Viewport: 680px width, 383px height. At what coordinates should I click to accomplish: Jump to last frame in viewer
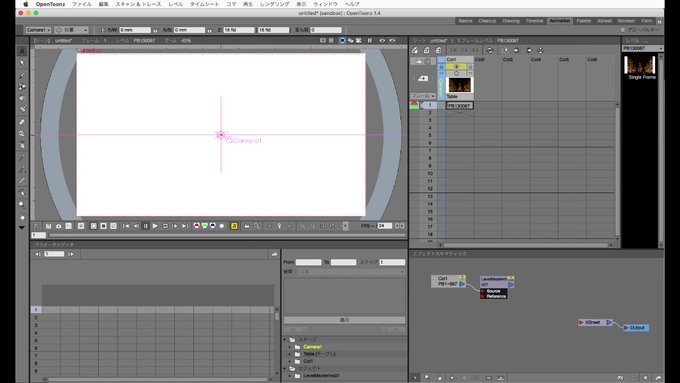[185, 226]
